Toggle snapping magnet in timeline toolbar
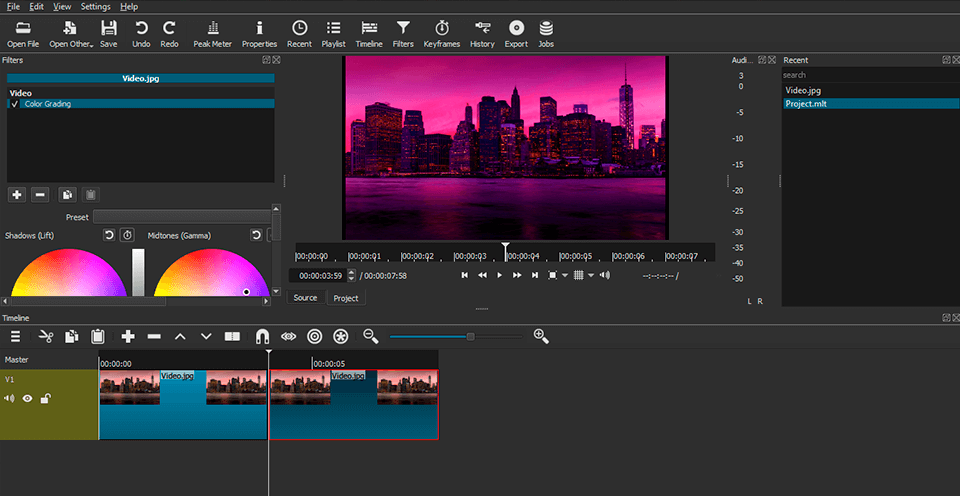The width and height of the screenshot is (960, 496). [x=262, y=337]
